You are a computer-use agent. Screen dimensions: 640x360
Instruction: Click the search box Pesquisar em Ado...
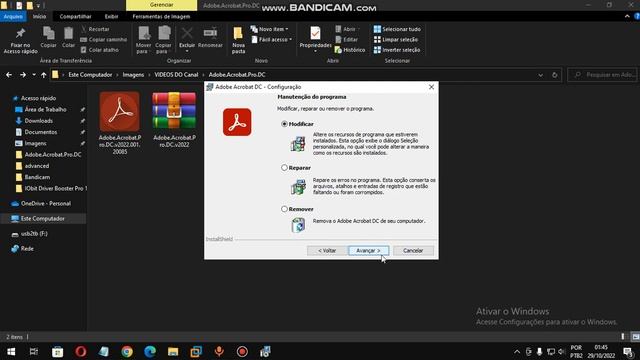point(602,75)
